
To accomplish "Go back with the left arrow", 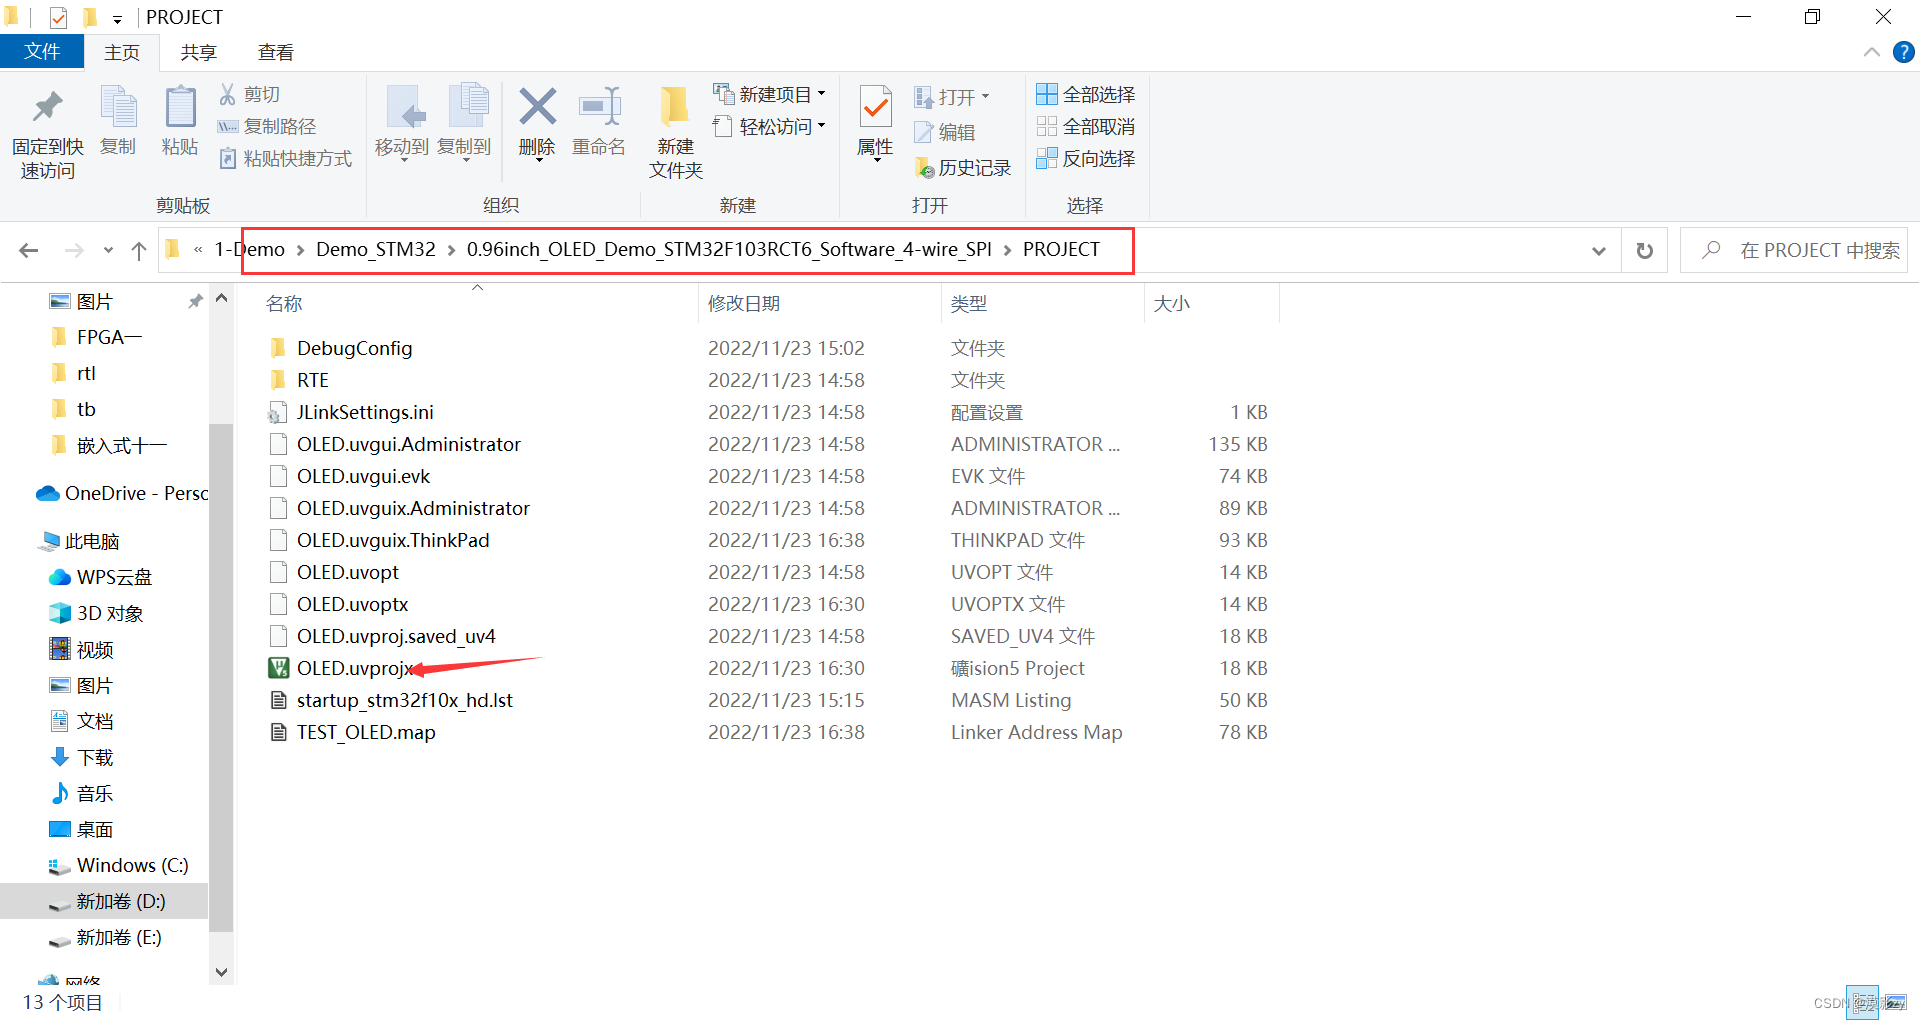I will point(29,250).
